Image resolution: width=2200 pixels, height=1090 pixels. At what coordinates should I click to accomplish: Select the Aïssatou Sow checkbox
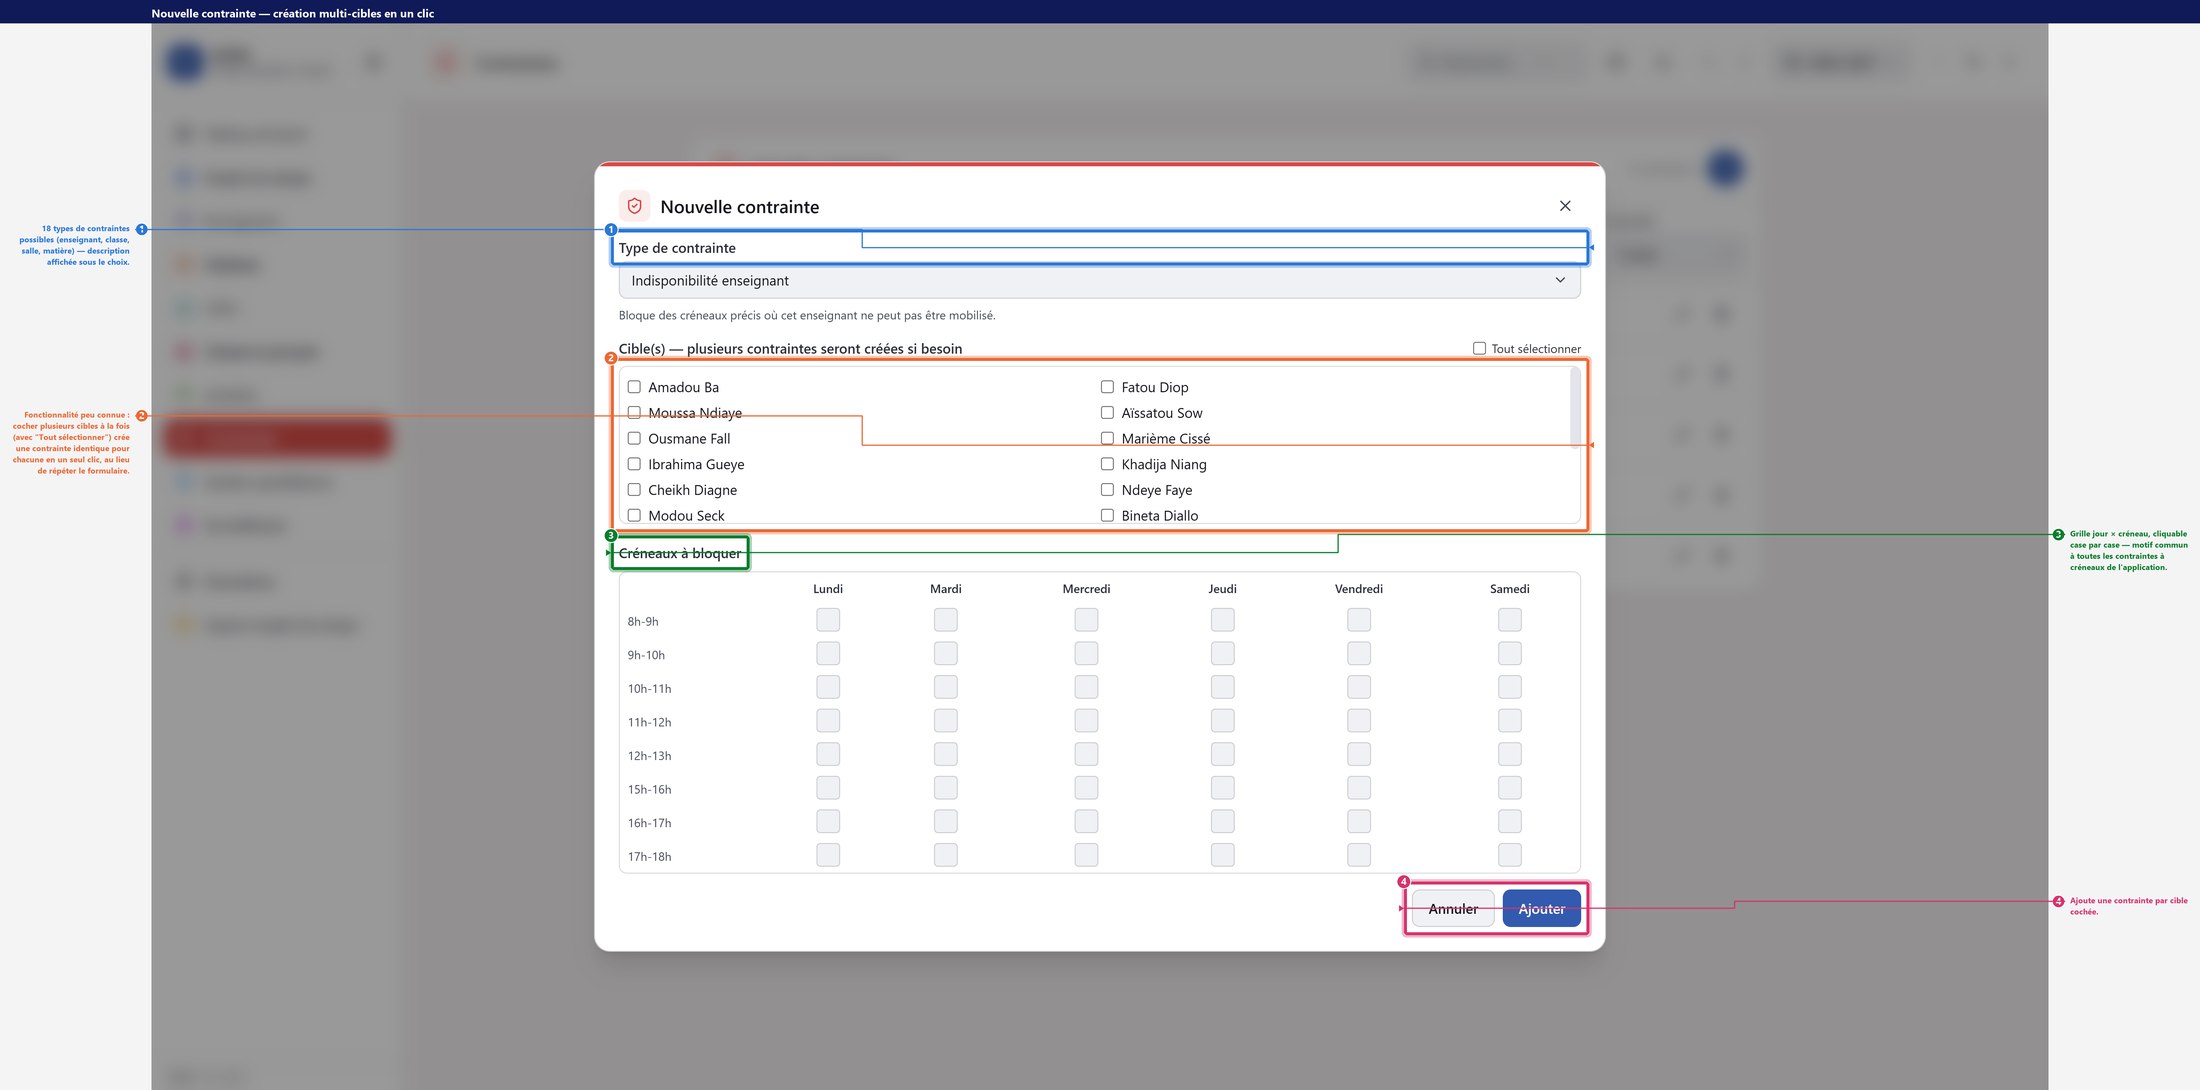(x=1107, y=413)
